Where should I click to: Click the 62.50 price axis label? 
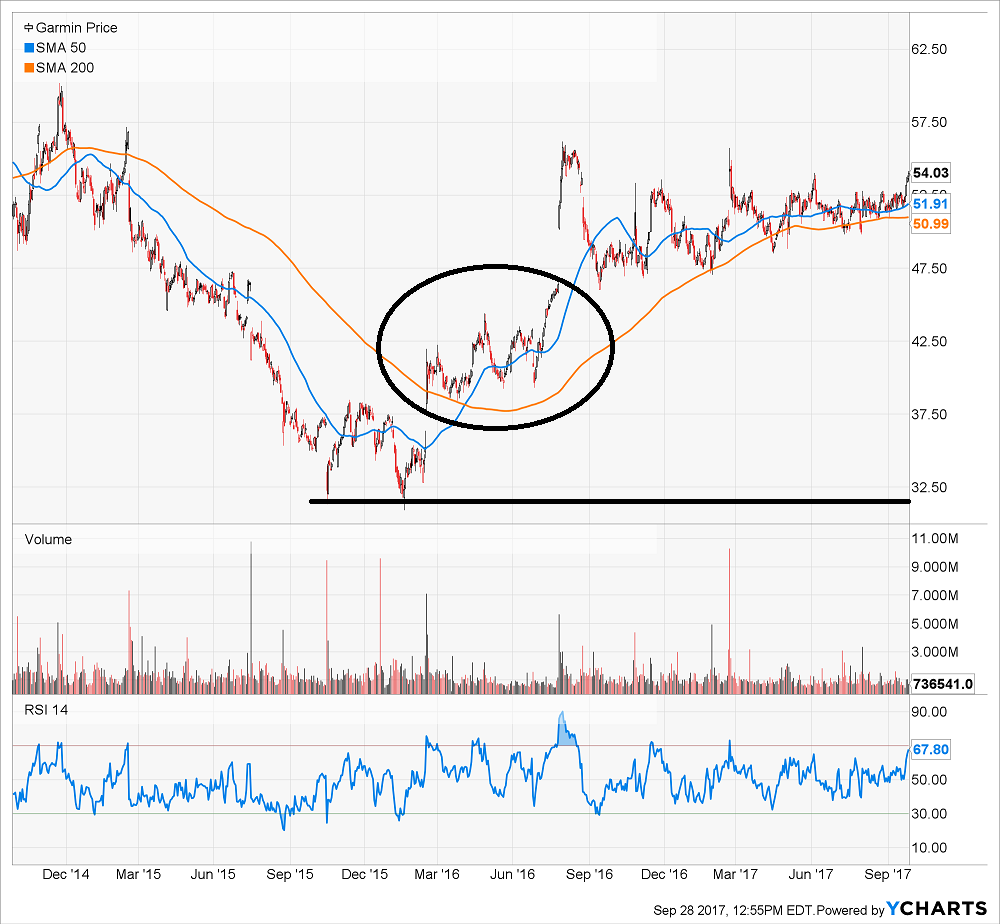929,49
